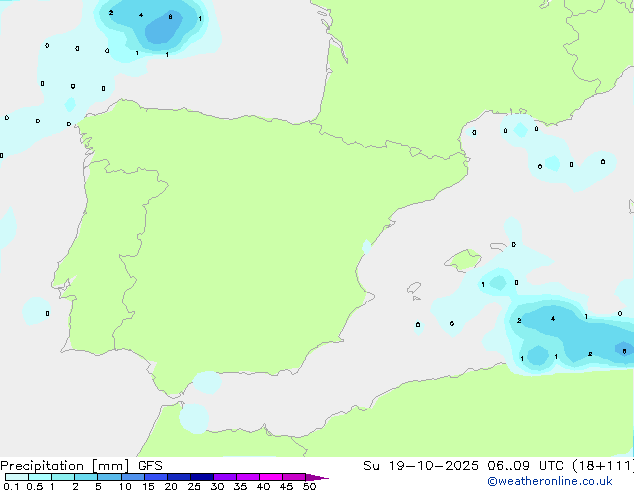Click the 1 mm legend color box
The image size is (634, 490).
[x=63, y=477]
